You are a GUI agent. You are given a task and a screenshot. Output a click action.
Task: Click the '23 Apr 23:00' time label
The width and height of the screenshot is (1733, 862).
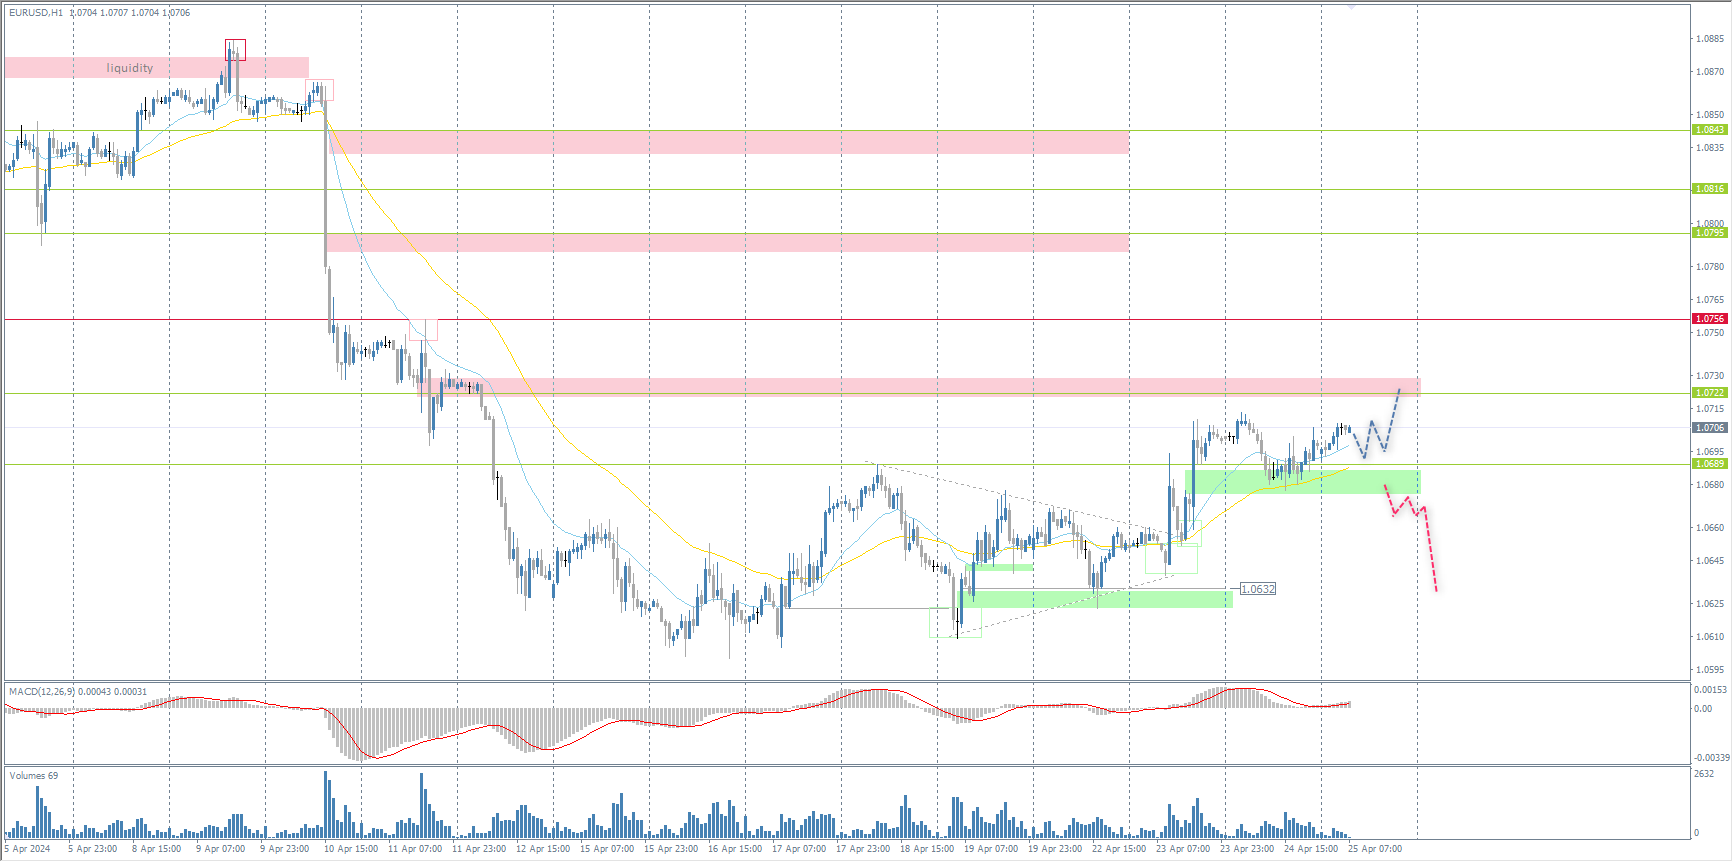(1247, 849)
